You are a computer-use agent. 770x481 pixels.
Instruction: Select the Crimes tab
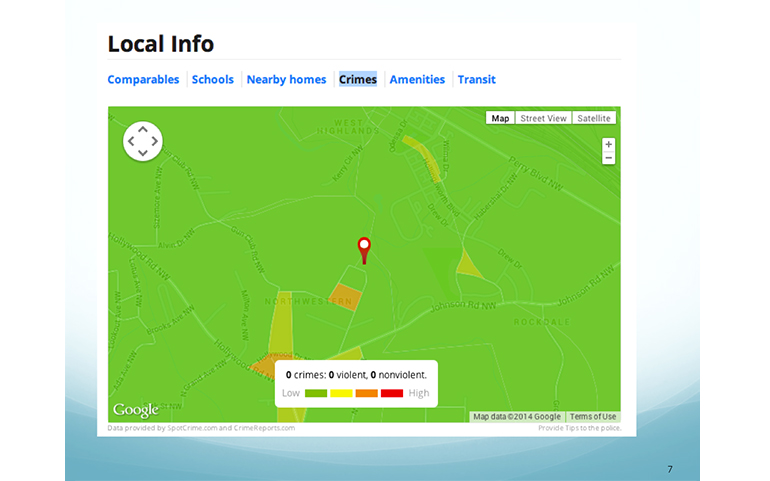[x=358, y=80]
